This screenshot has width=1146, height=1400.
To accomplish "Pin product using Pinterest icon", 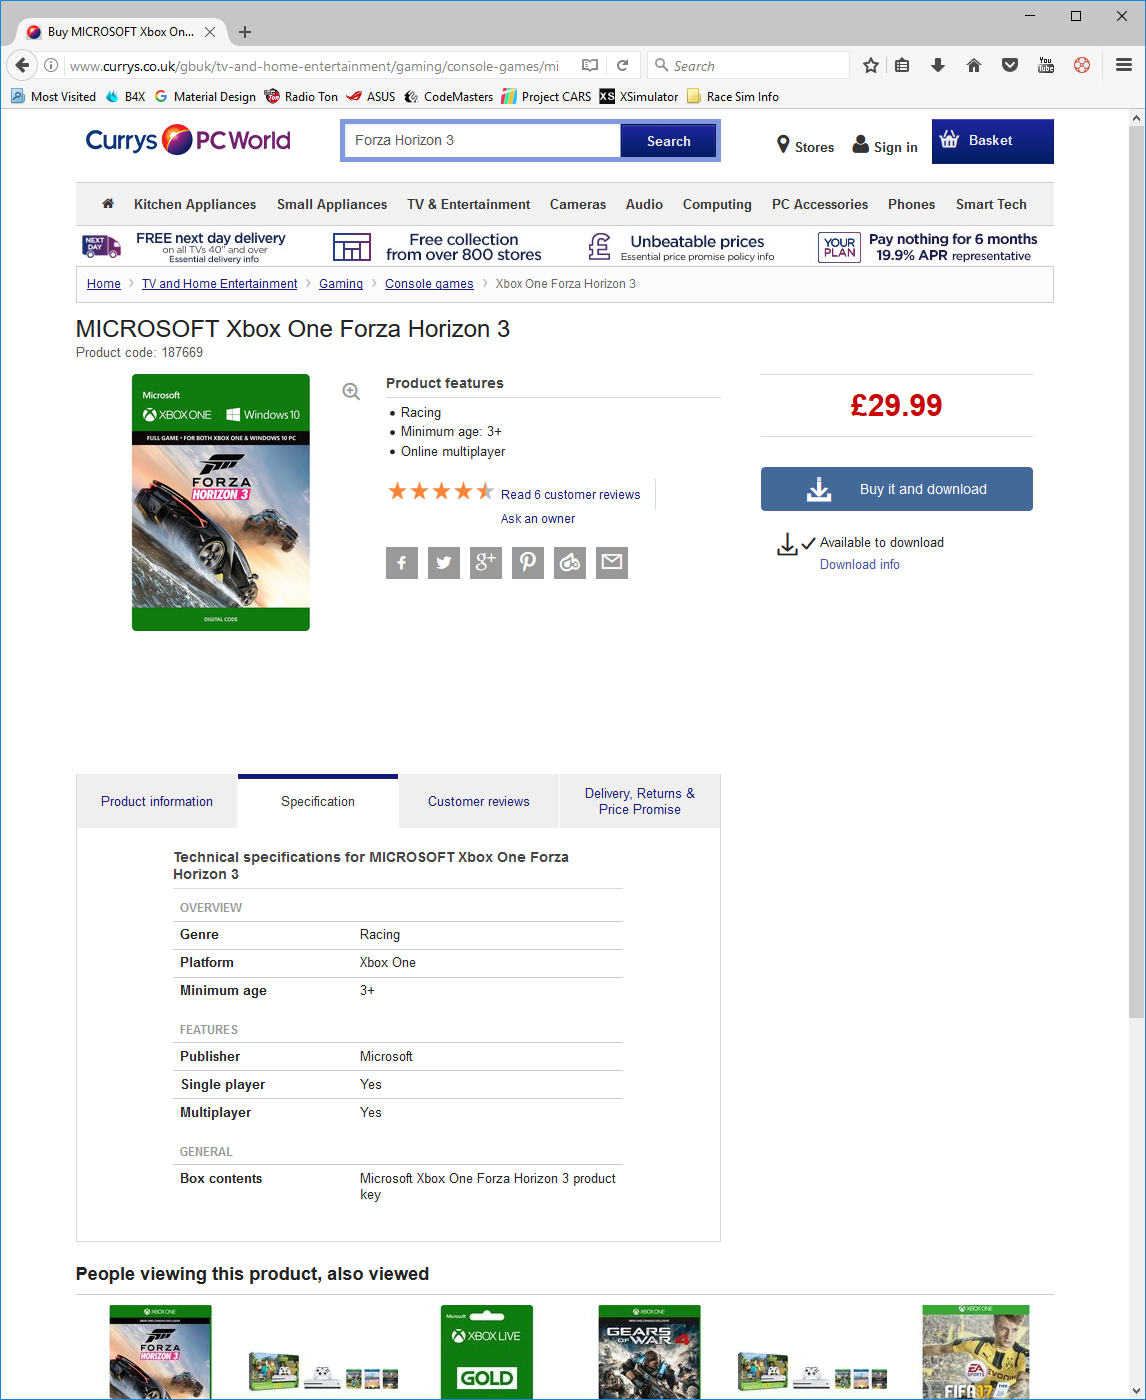I will click(528, 563).
